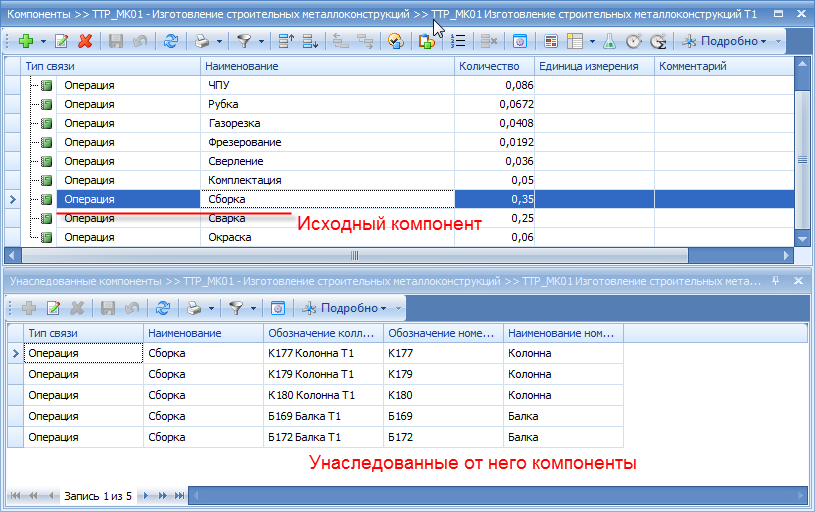Click the grey rows with X icon

click(489, 41)
